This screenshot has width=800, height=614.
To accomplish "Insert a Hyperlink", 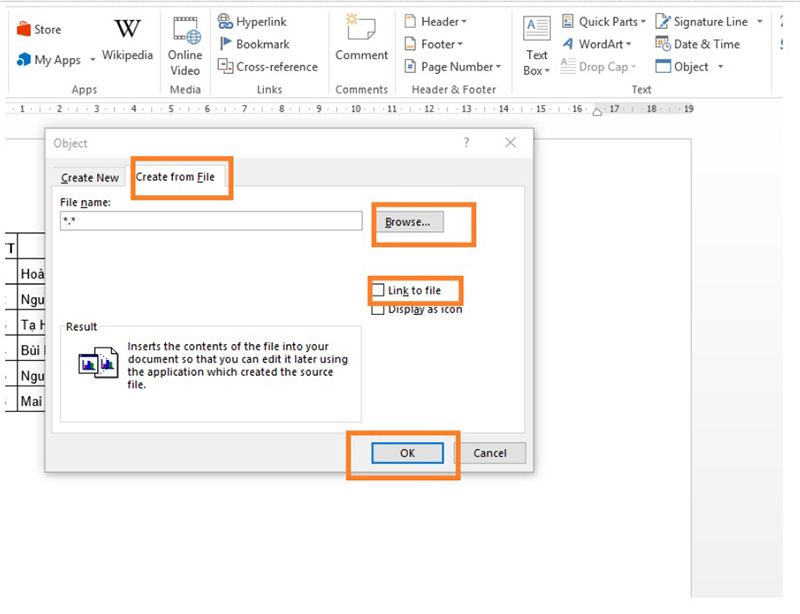I will click(x=252, y=21).
